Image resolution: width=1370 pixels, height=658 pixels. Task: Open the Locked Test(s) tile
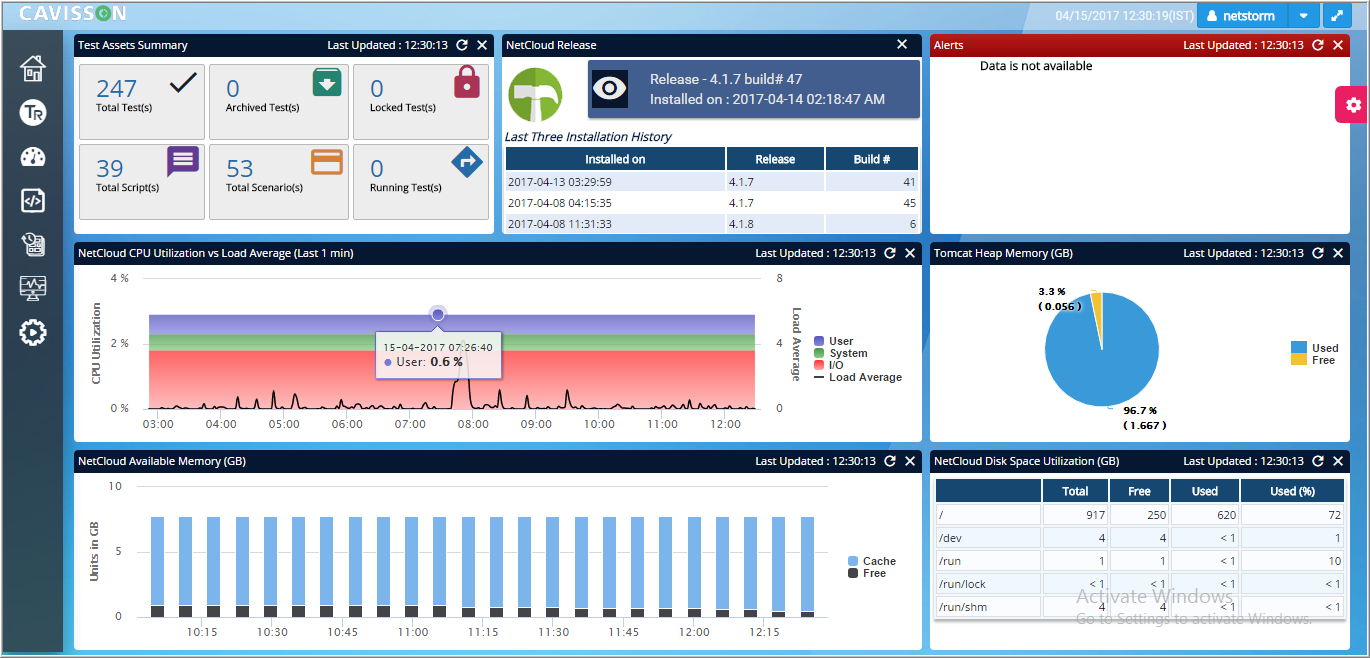tap(421, 102)
